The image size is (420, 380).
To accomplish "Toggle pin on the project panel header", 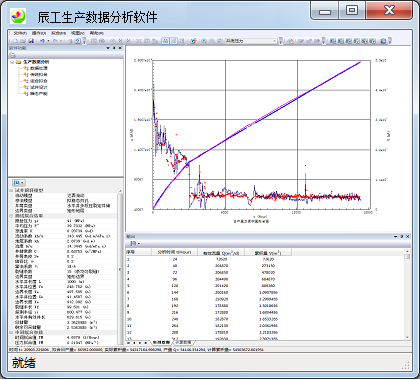I will (114, 48).
